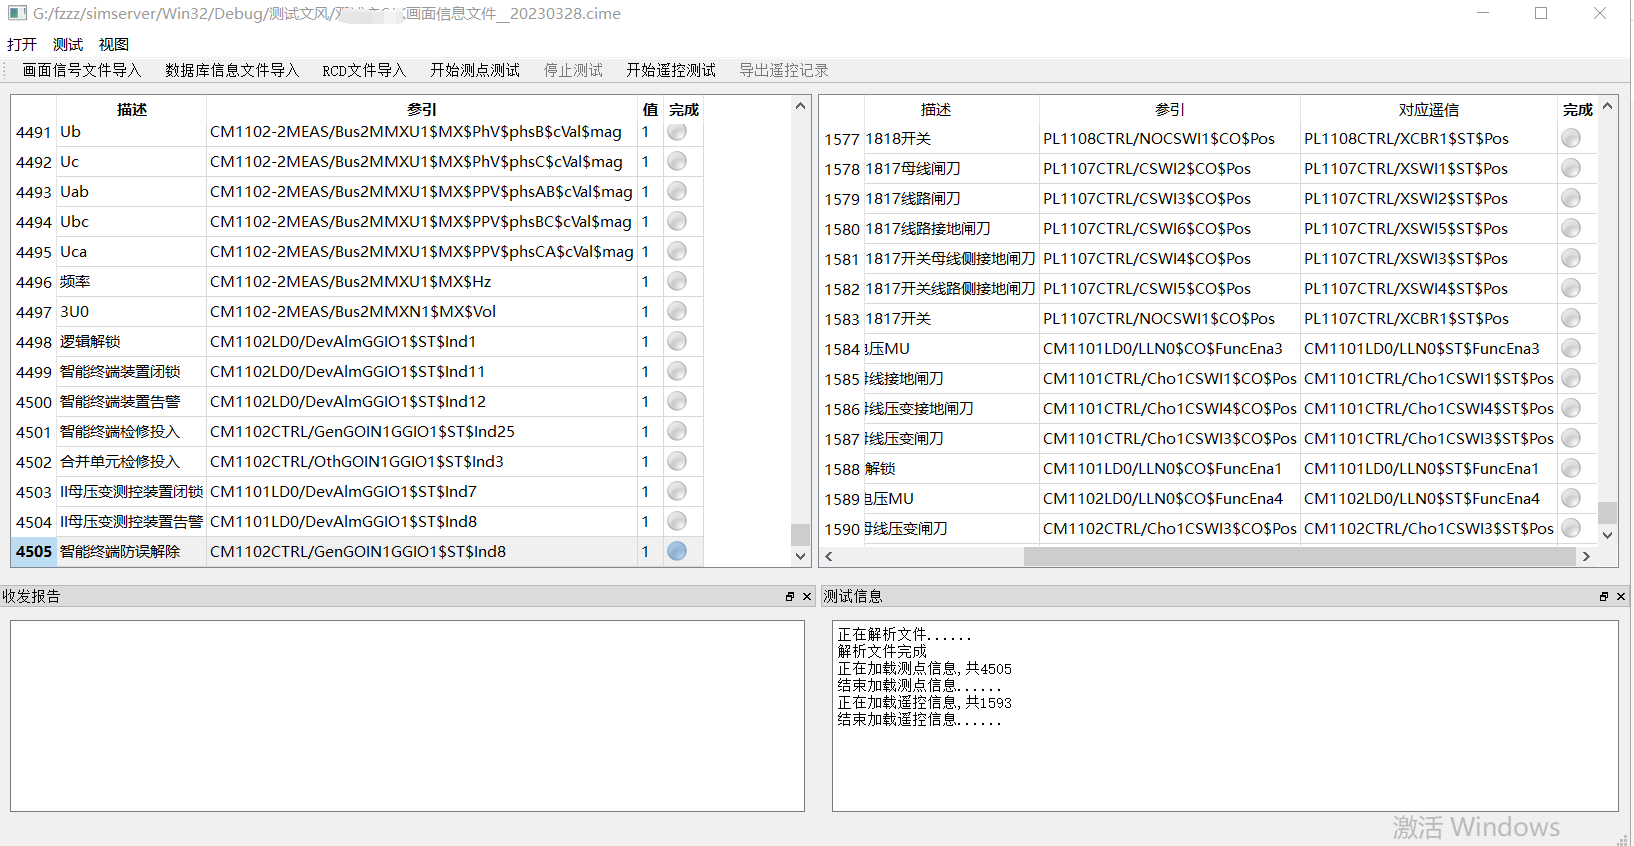Toggle completion indicator for row 4501
This screenshot has width=1634, height=846.
coord(677,432)
